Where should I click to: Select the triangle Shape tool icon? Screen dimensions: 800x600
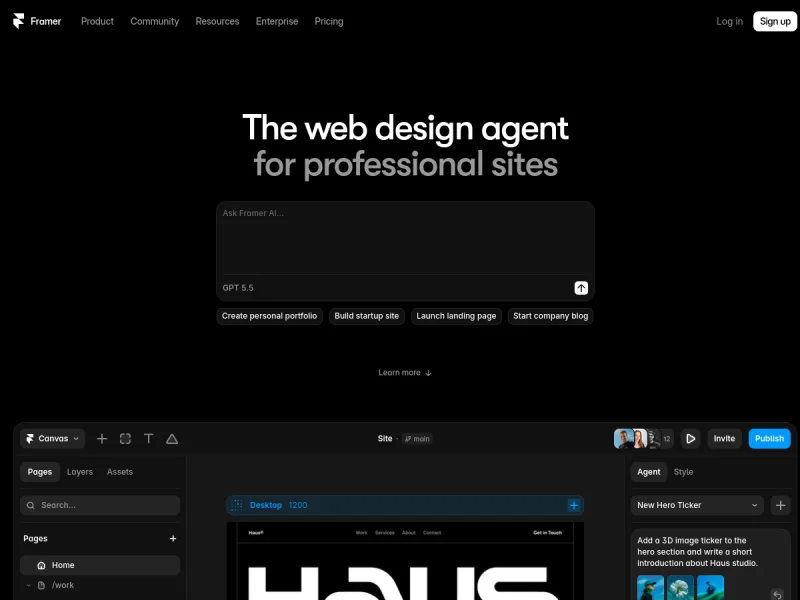[x=172, y=439]
